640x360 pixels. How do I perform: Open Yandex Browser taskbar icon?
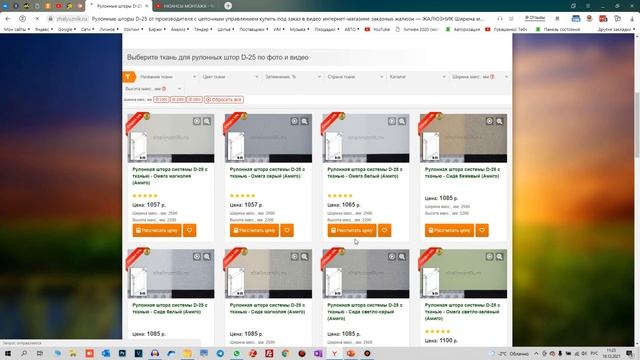point(334,353)
